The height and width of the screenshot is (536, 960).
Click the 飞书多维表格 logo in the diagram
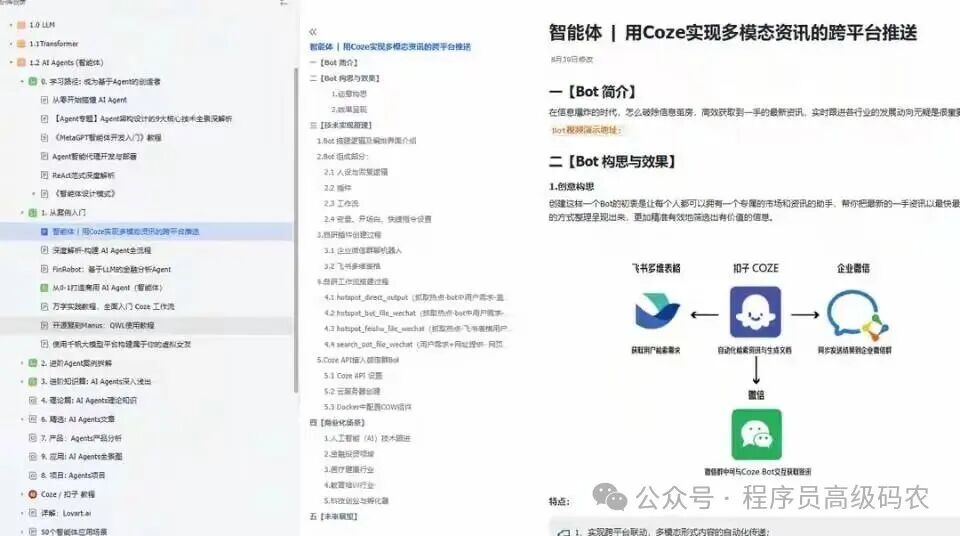tap(656, 311)
